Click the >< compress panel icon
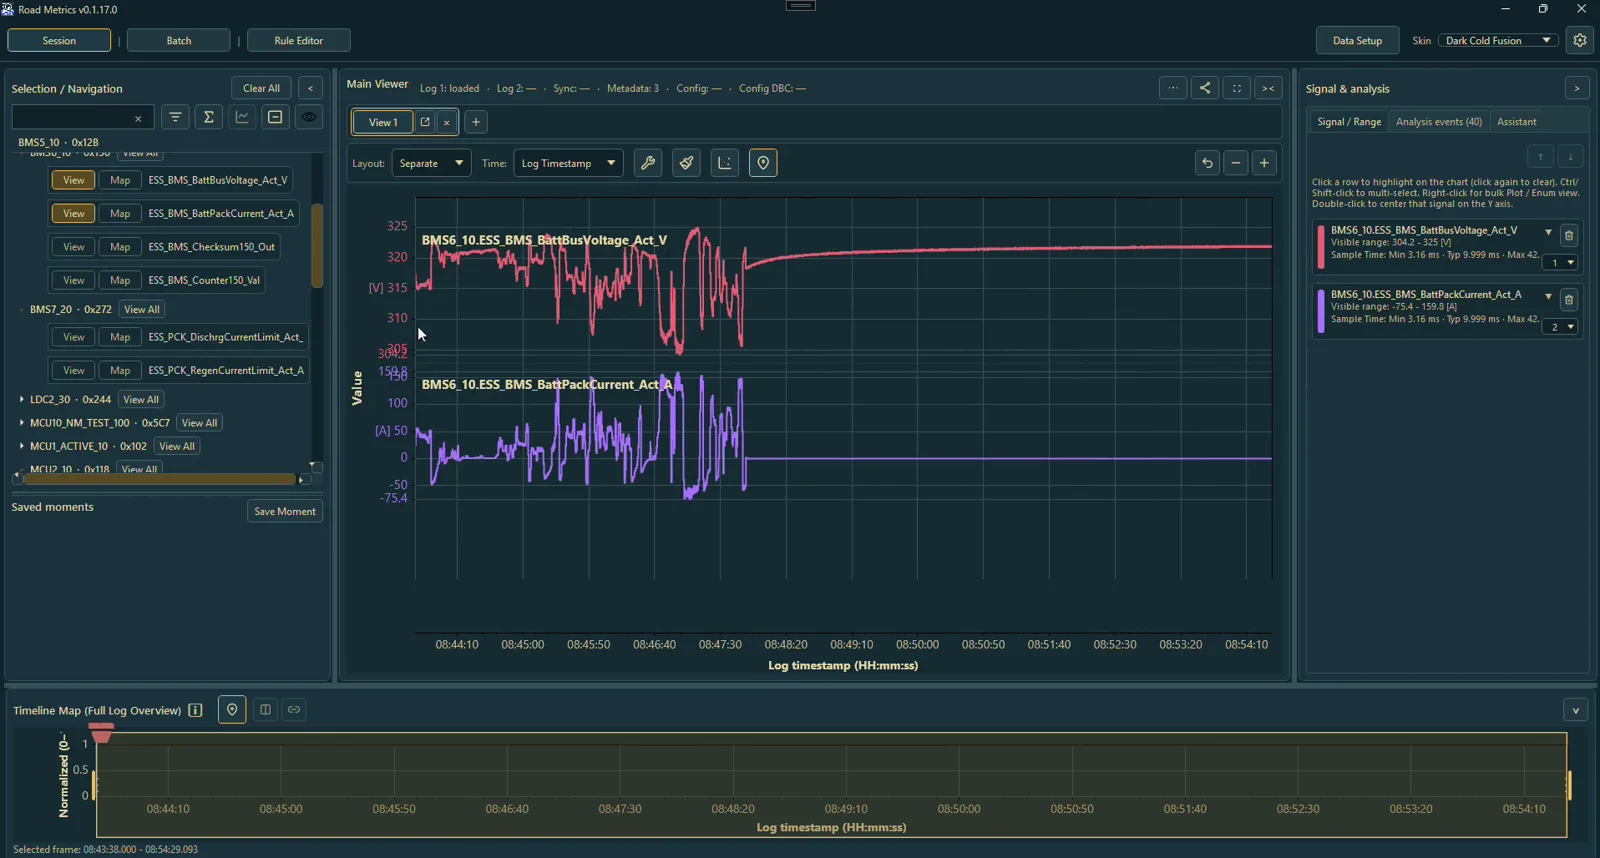The height and width of the screenshot is (858, 1600). 1268,88
